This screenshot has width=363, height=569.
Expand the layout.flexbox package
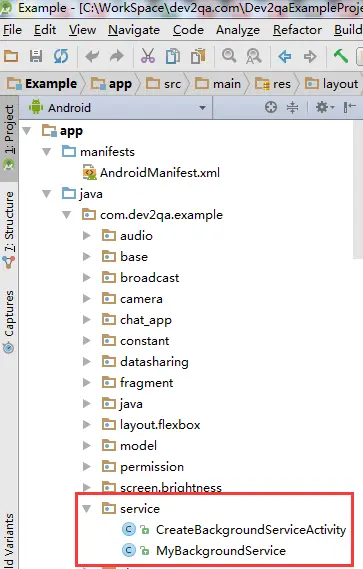coord(86,425)
